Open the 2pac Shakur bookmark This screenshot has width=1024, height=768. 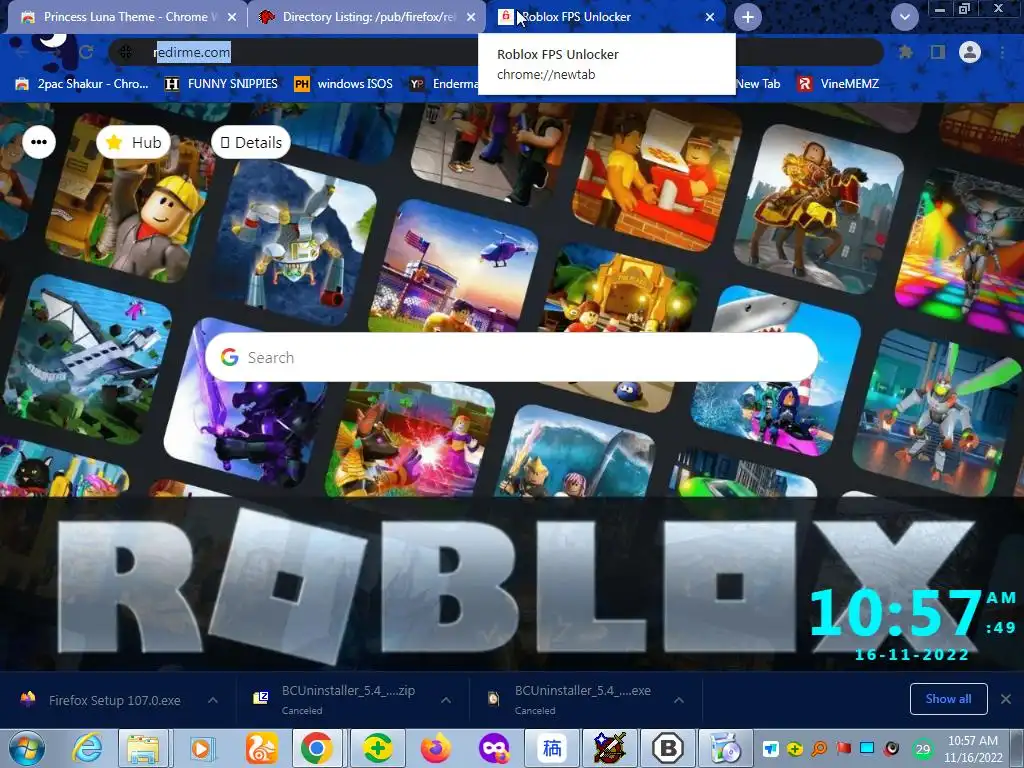pyautogui.click(x=82, y=84)
